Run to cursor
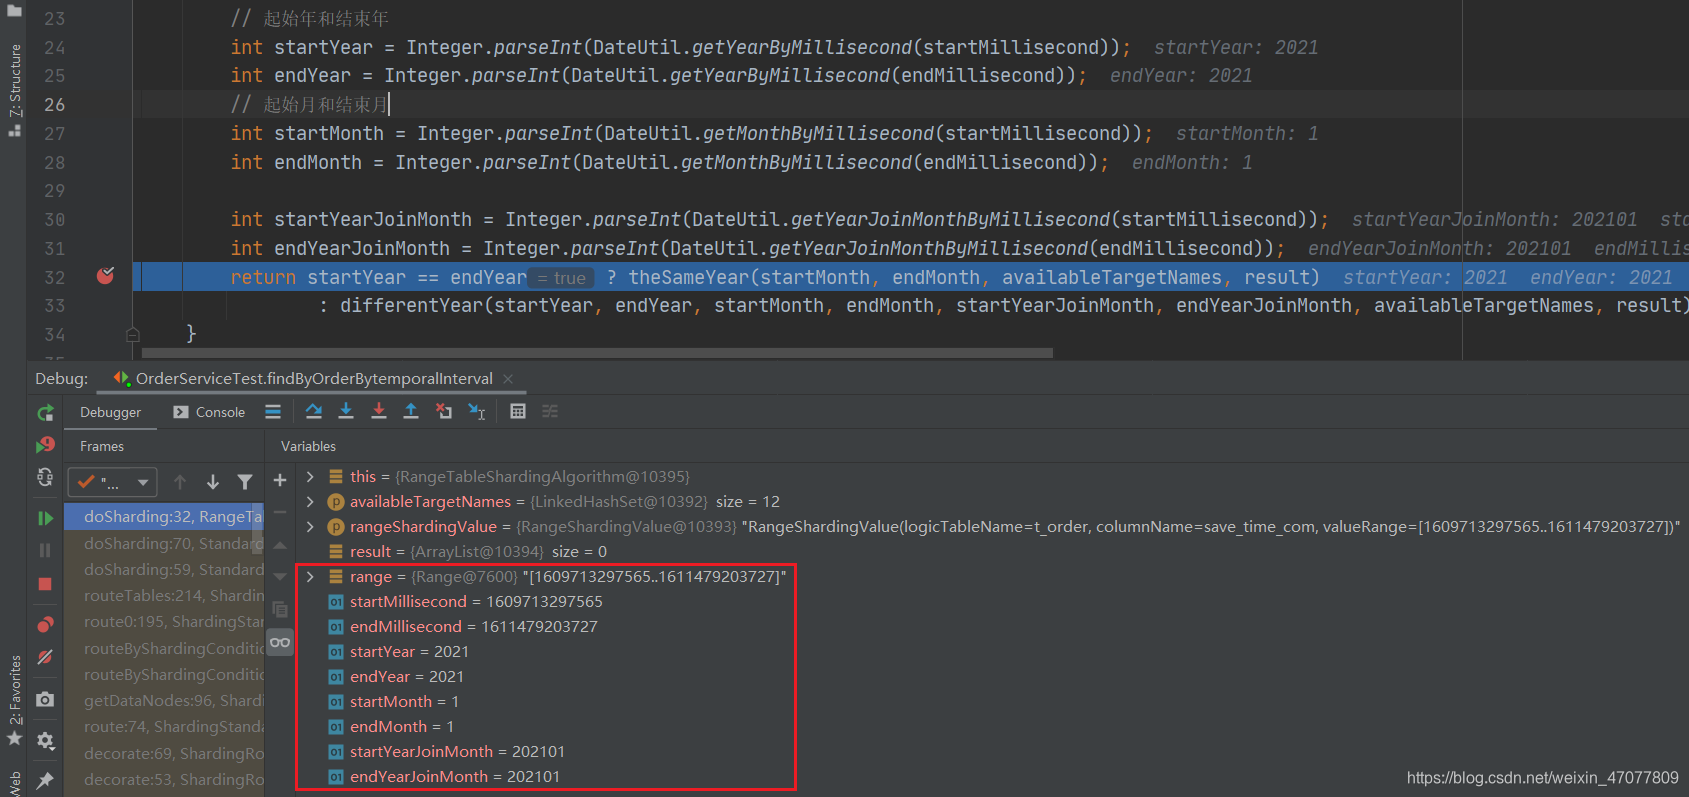 [x=477, y=411]
